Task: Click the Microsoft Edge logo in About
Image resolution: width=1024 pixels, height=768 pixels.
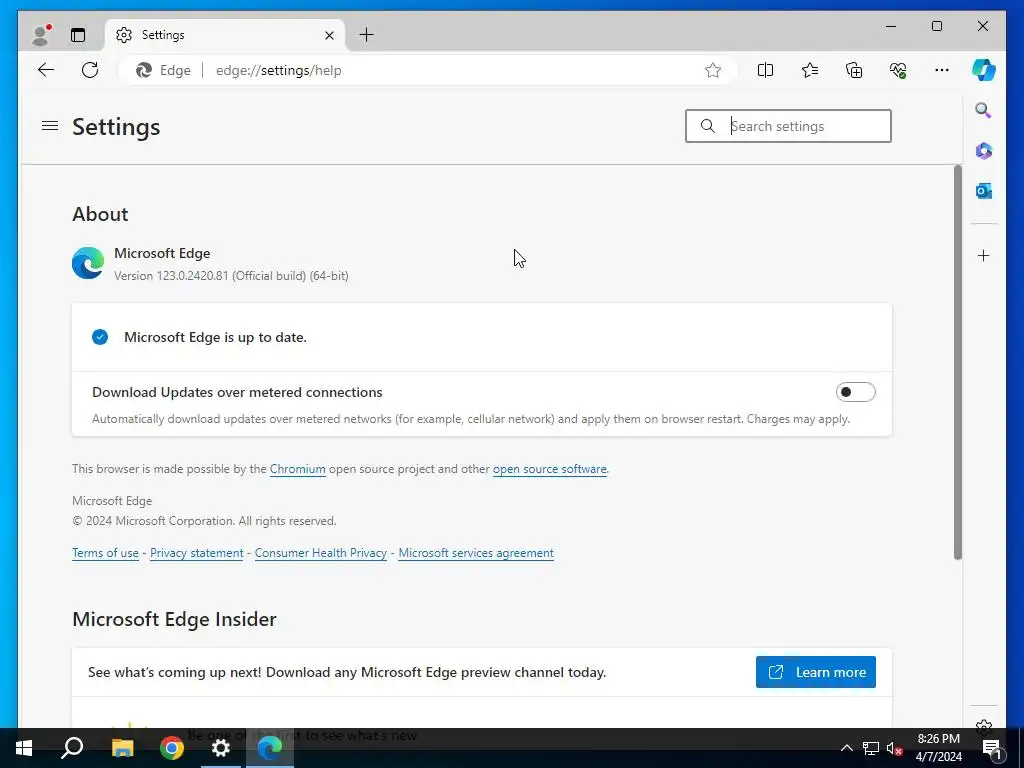Action: (88, 263)
